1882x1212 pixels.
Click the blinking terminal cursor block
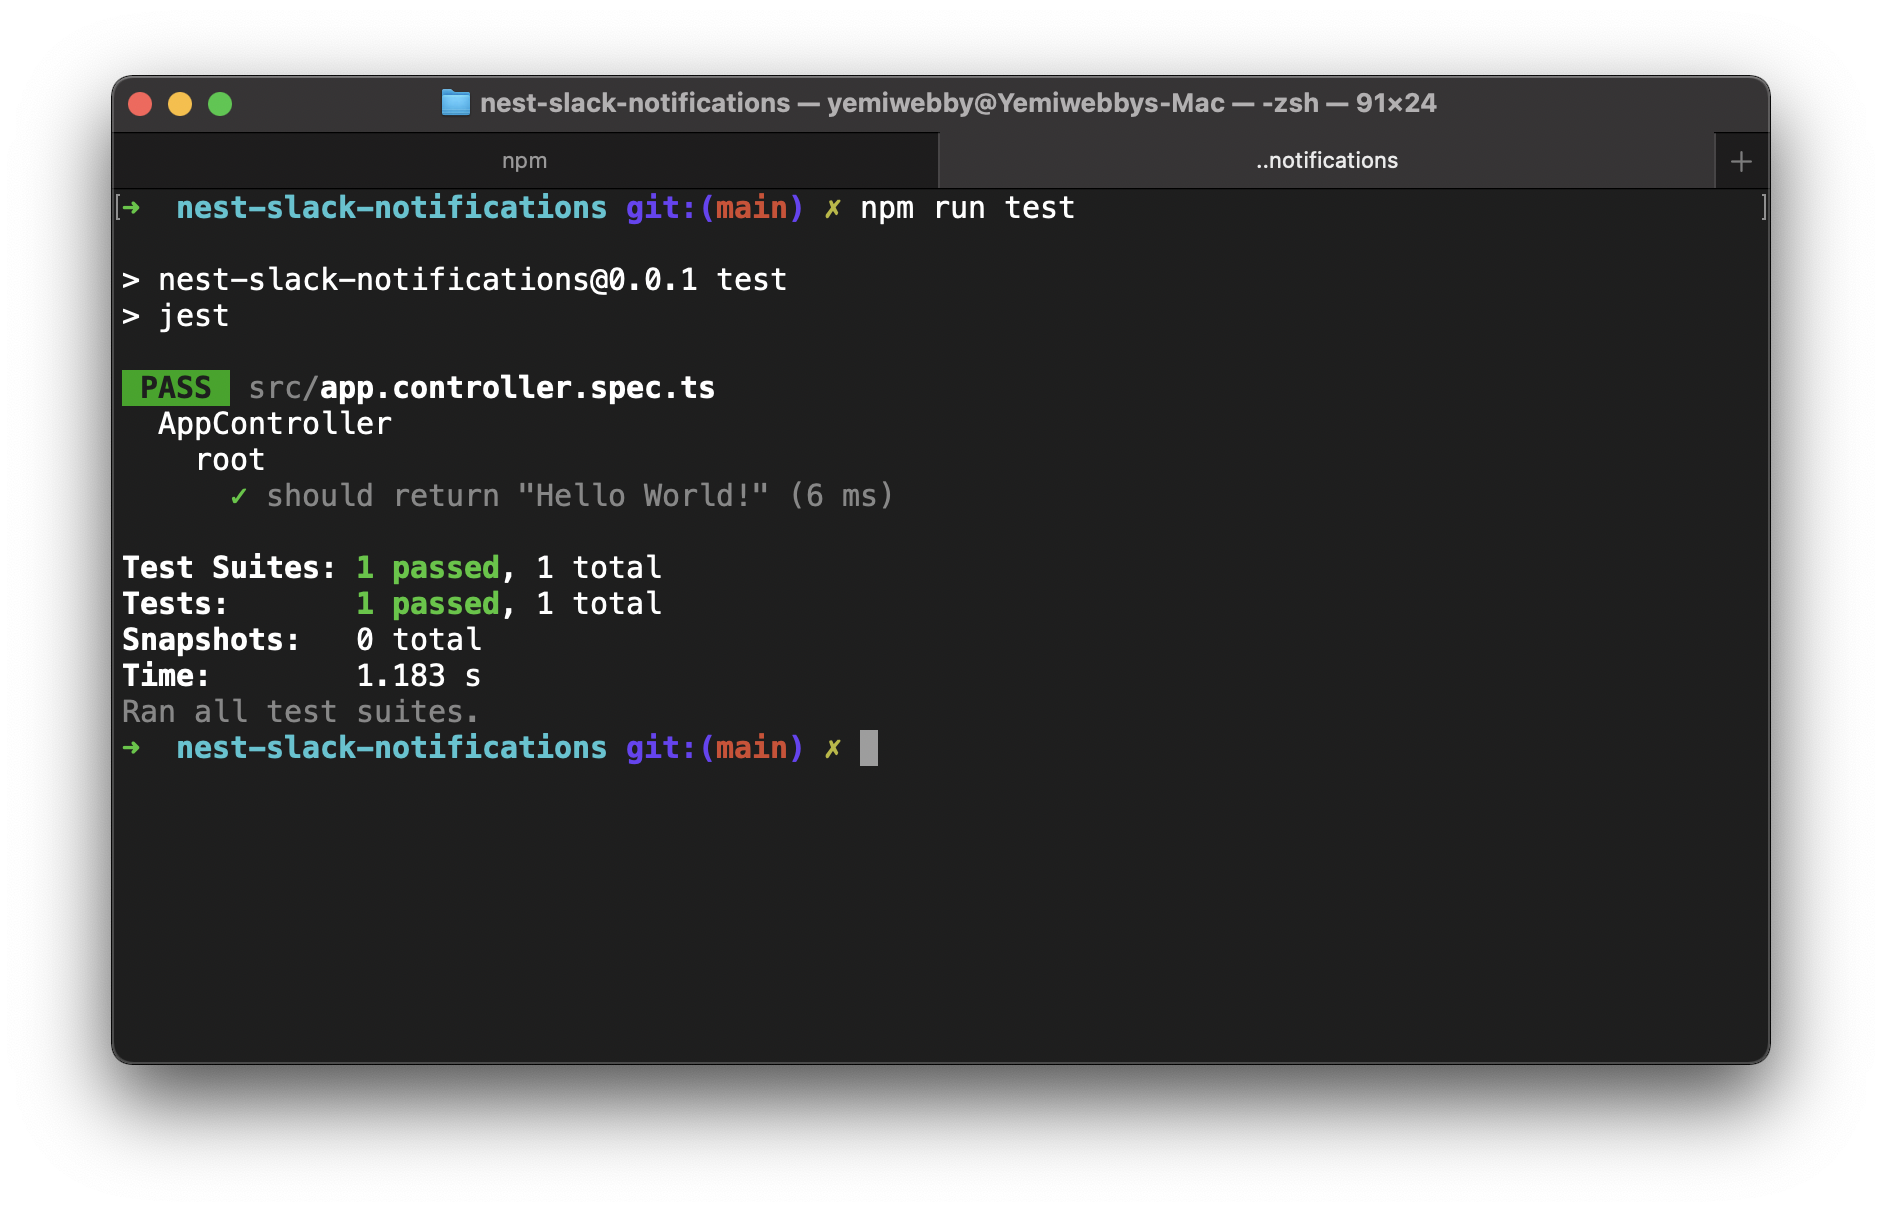coord(869,747)
